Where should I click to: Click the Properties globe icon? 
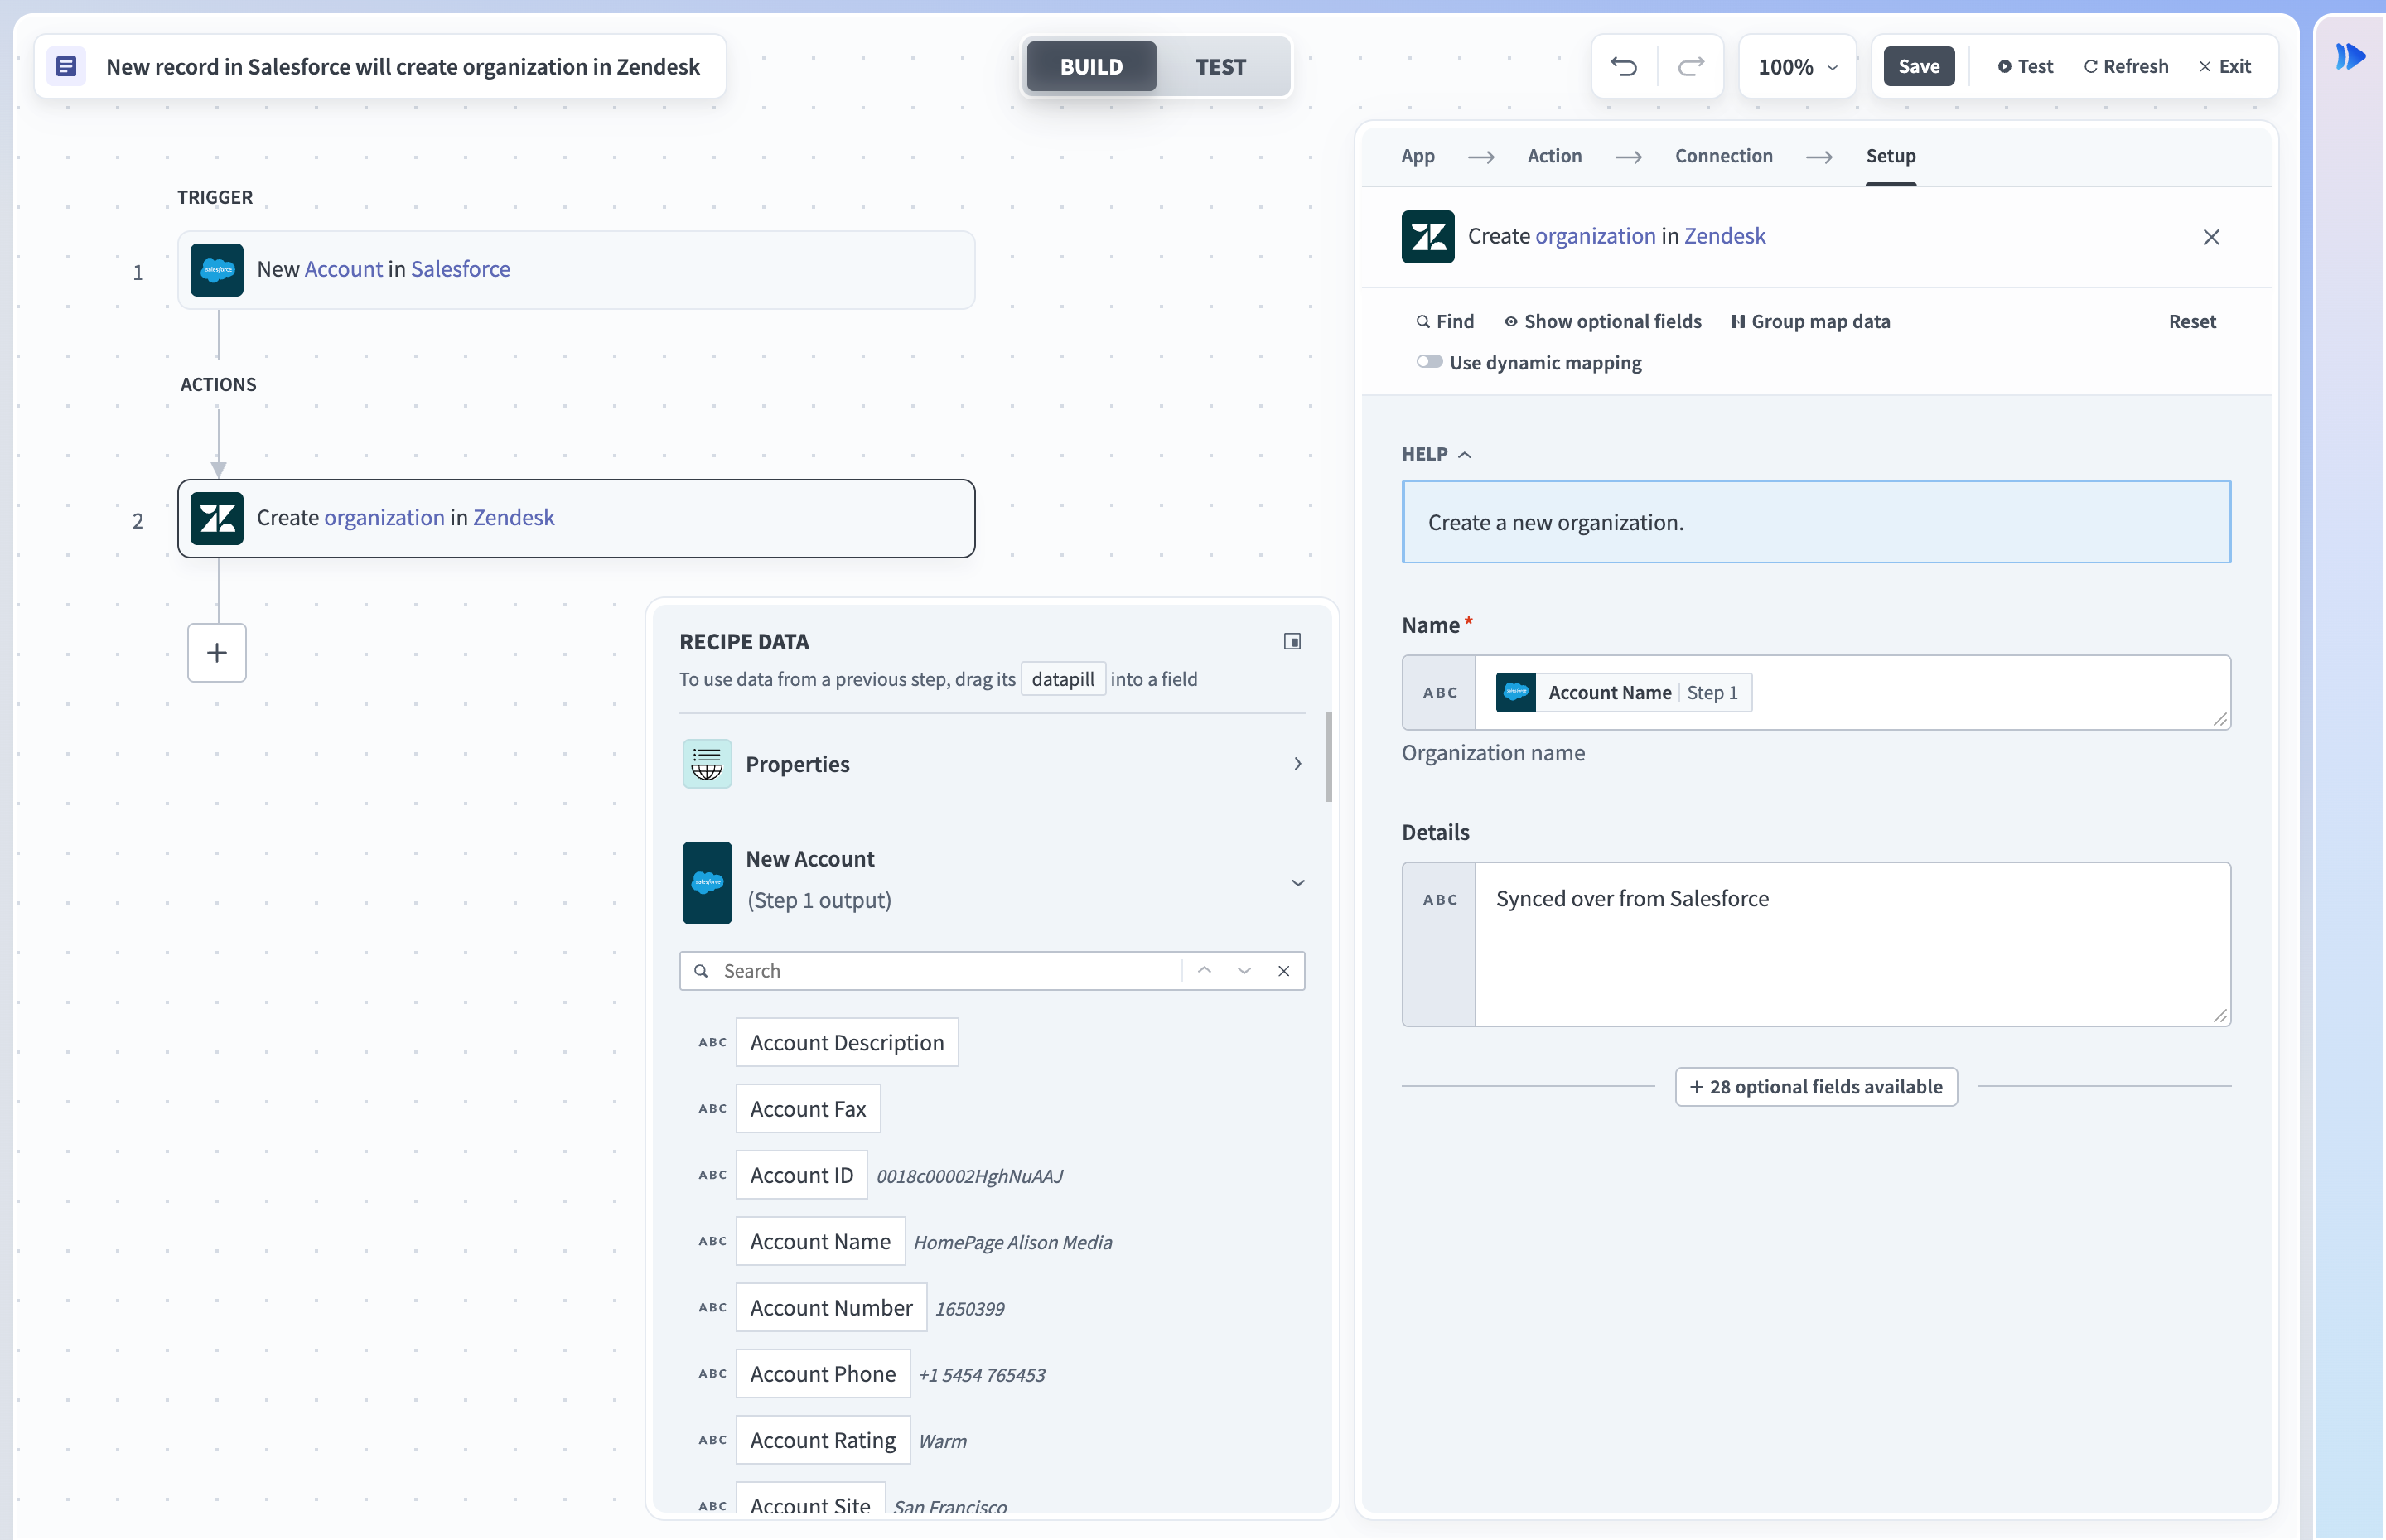[707, 764]
